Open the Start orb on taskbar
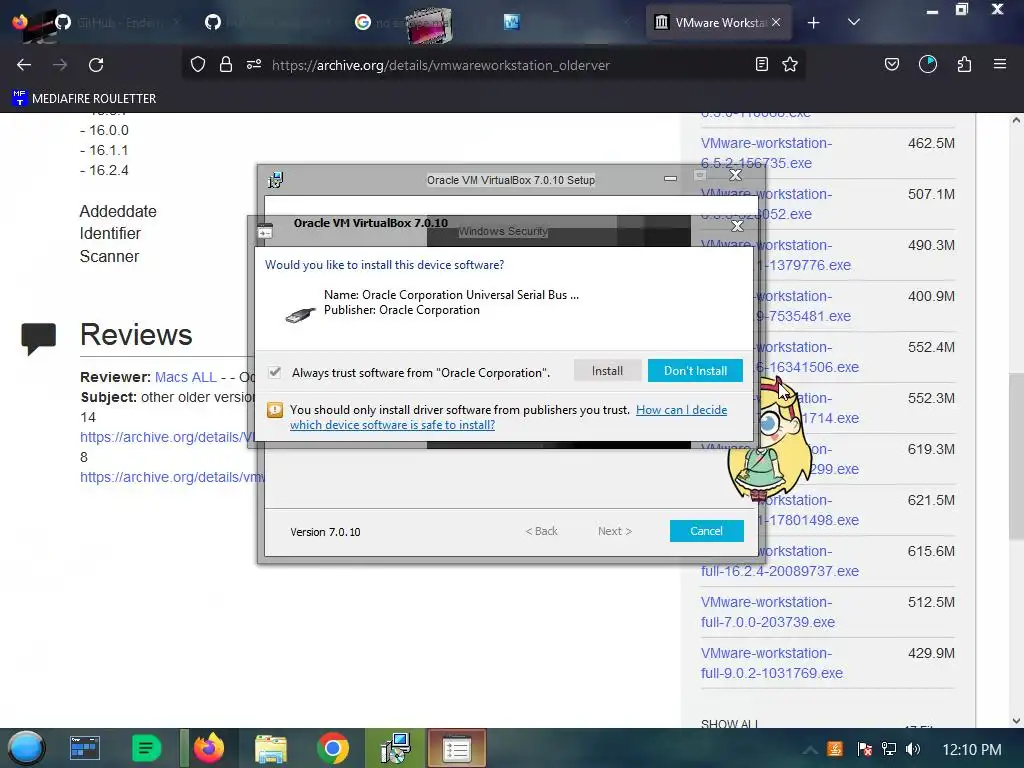 pyautogui.click(x=26, y=748)
